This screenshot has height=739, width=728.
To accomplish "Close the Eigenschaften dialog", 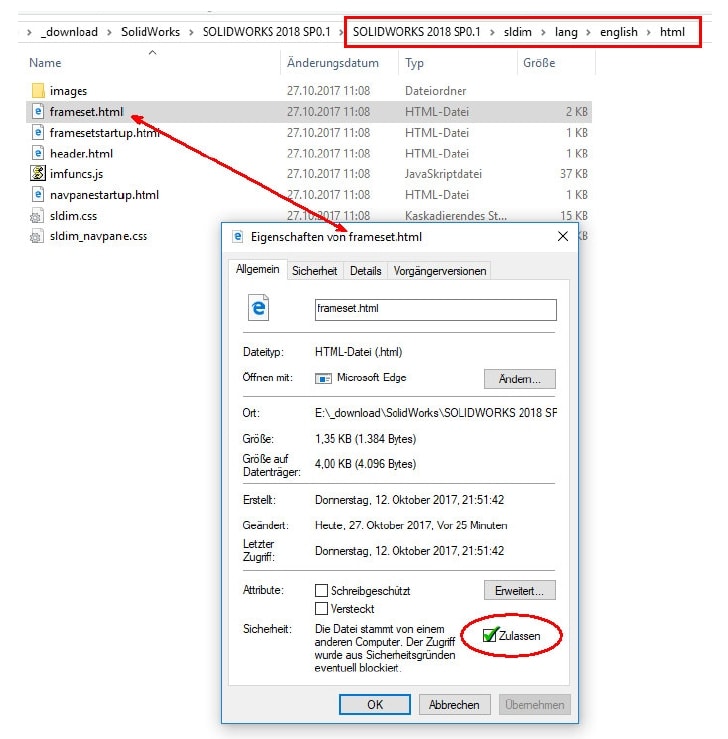I will pyautogui.click(x=563, y=236).
